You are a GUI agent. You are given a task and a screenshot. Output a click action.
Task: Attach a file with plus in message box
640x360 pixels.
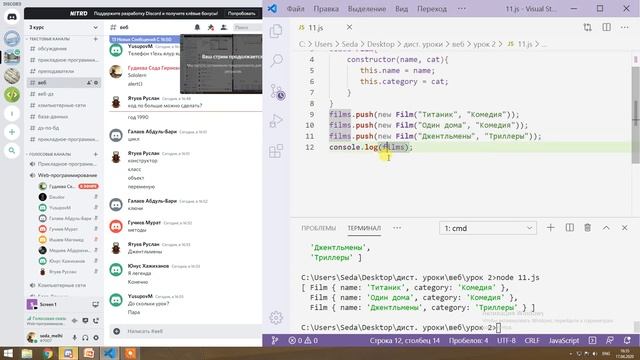[117, 331]
